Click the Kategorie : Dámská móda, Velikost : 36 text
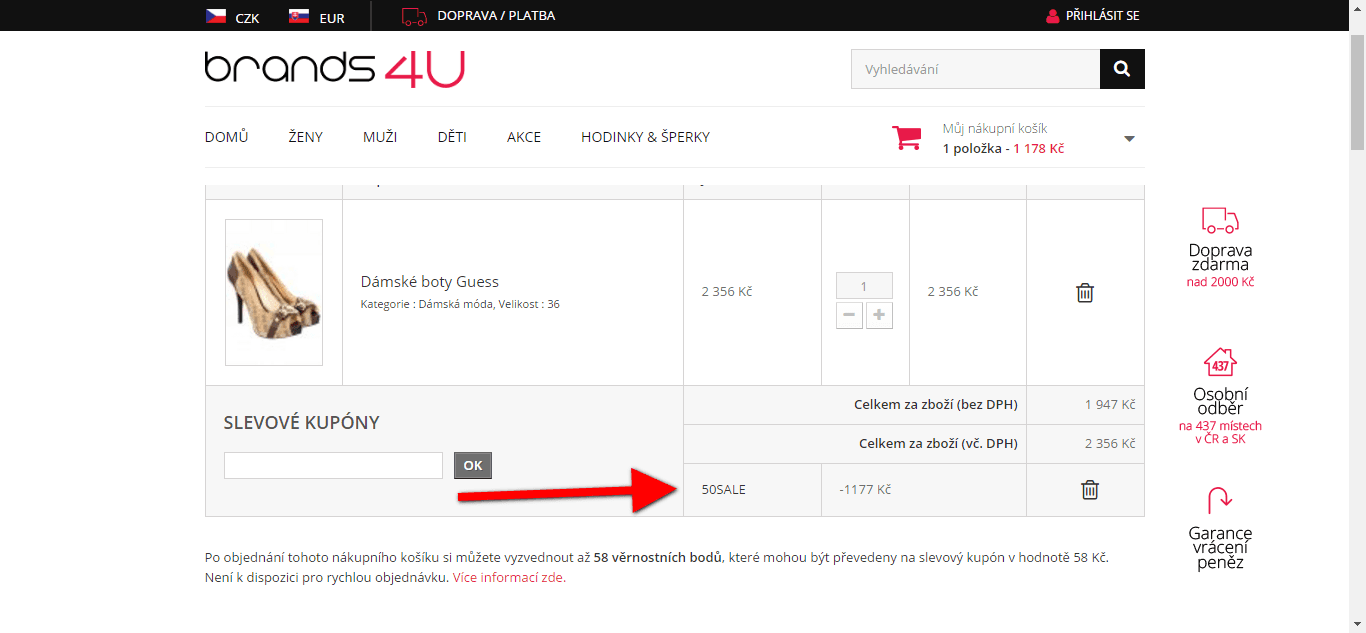Screen dimensions: 1366x633 pos(460,304)
